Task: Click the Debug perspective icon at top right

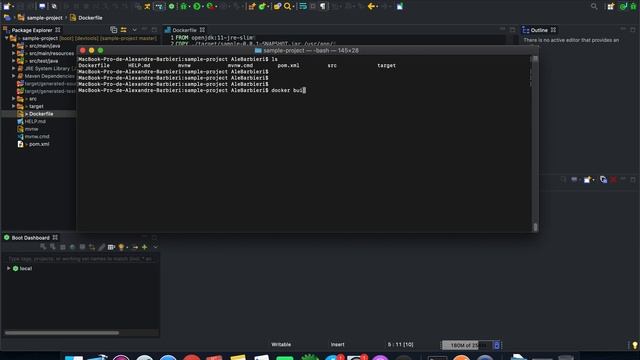Action: coord(633,6)
